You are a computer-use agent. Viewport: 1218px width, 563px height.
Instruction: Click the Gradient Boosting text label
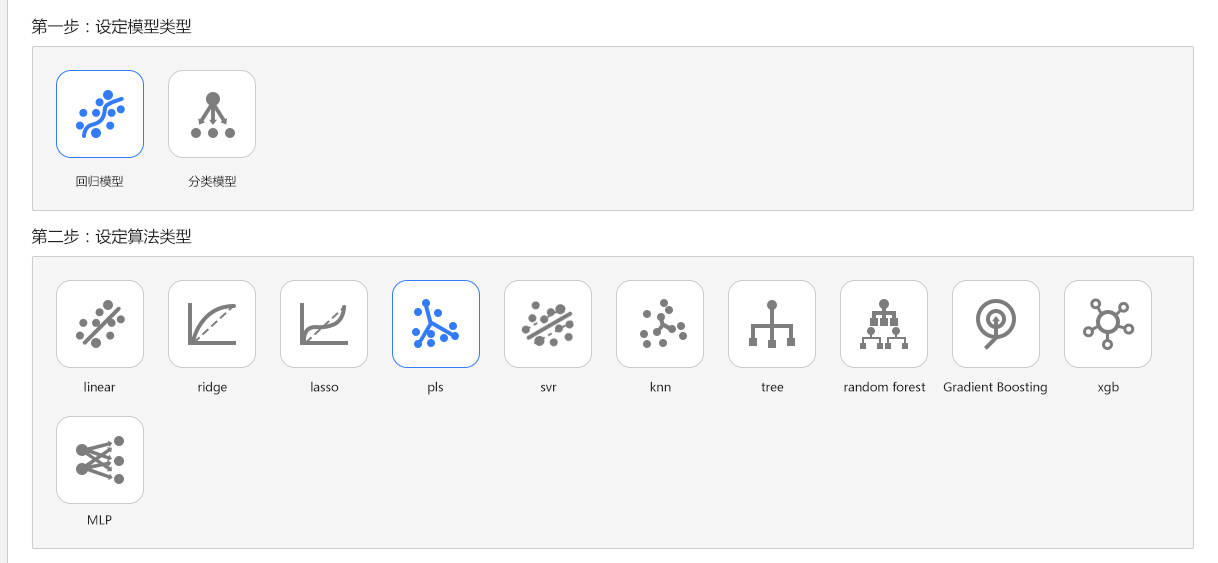995,387
